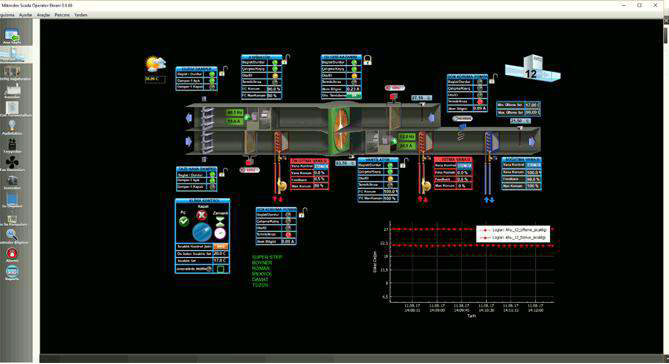Click the SUPER STEP green text link
Image resolution: width=669 pixels, height=364 pixels.
tap(267, 257)
